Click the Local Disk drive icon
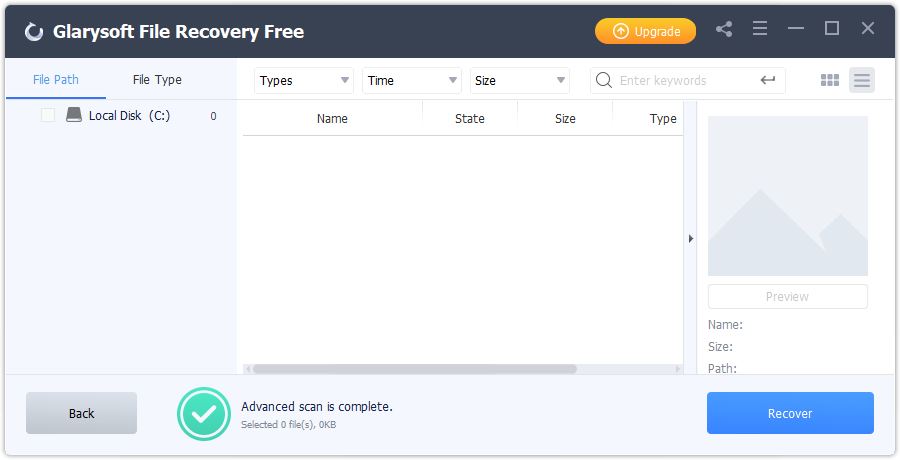Viewport: 900px width, 460px height. pos(73,115)
